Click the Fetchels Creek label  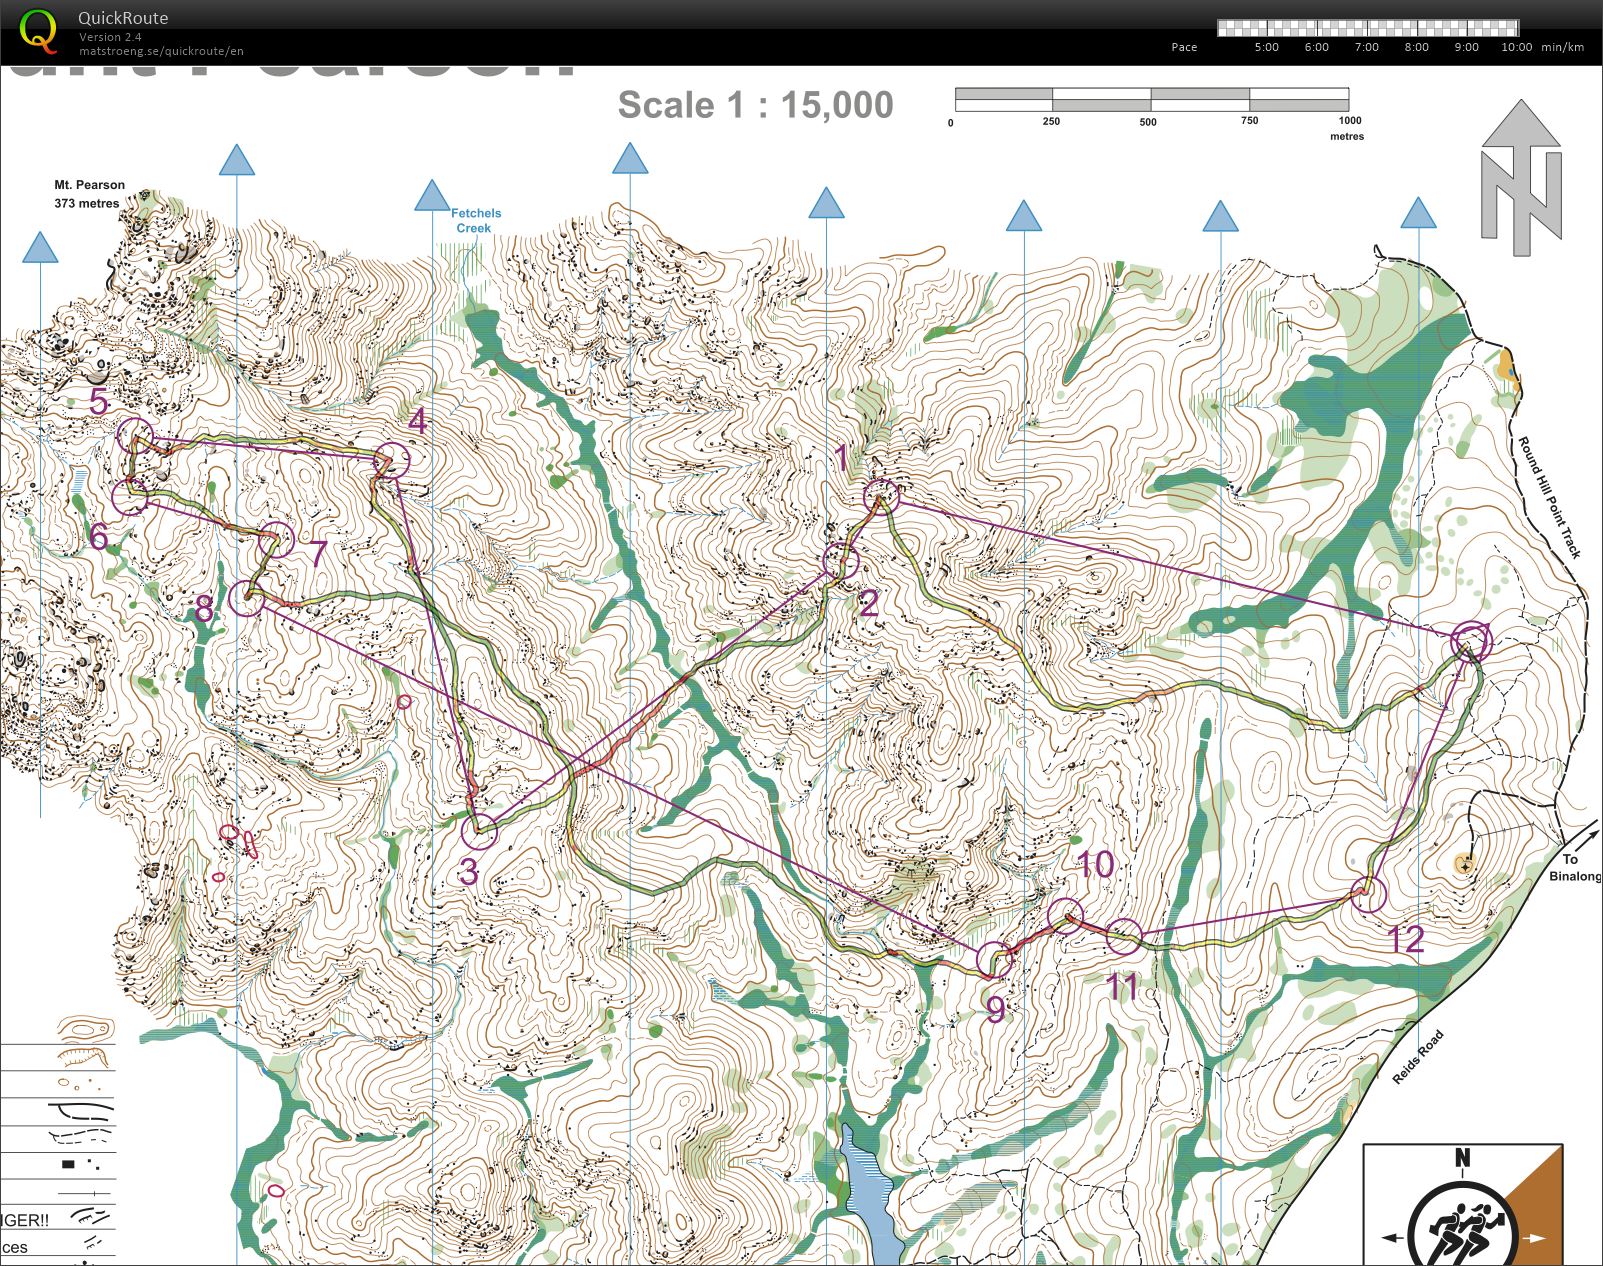(475, 220)
